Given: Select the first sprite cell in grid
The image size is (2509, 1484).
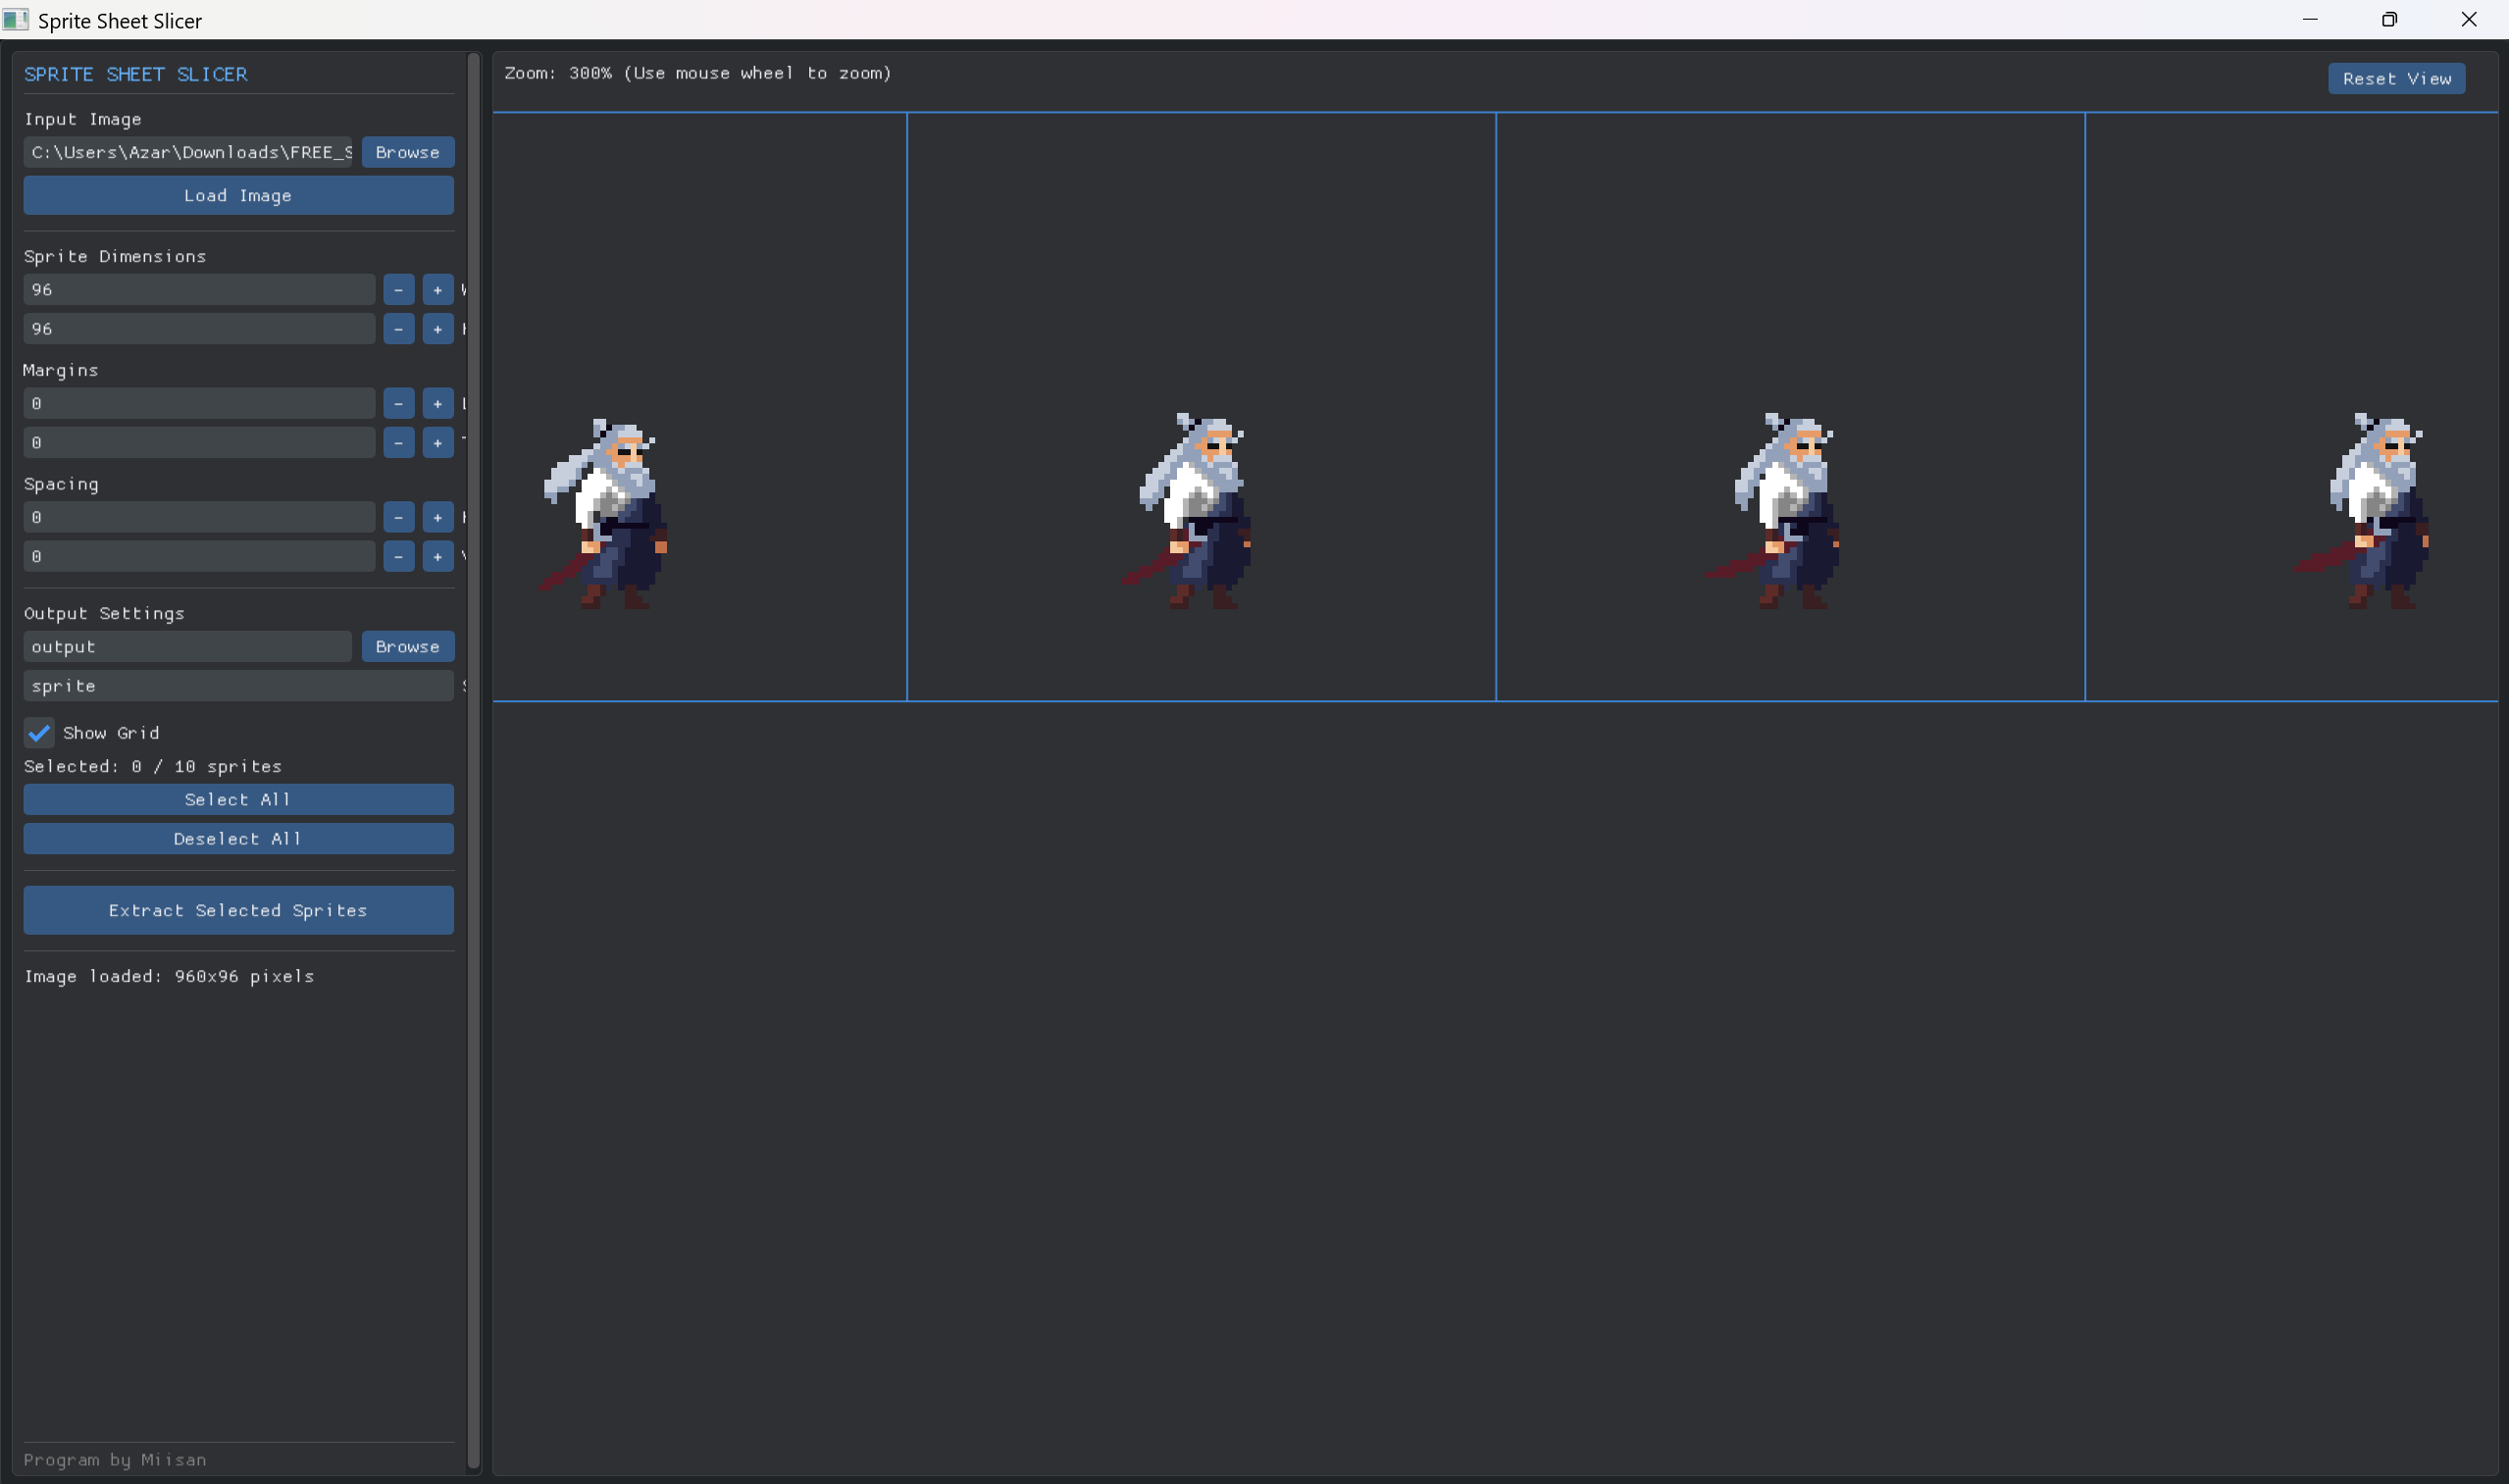Looking at the screenshot, I should click(x=699, y=406).
